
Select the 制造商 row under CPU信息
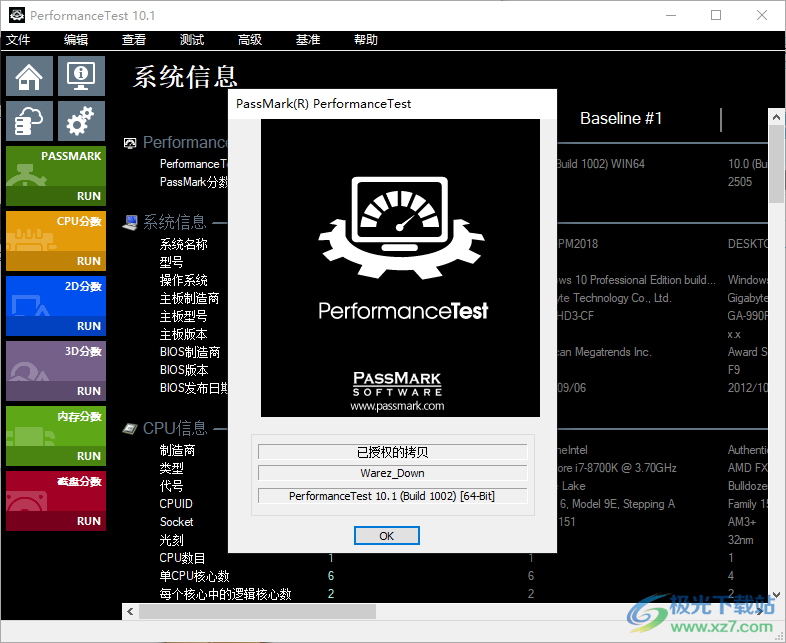coord(177,450)
